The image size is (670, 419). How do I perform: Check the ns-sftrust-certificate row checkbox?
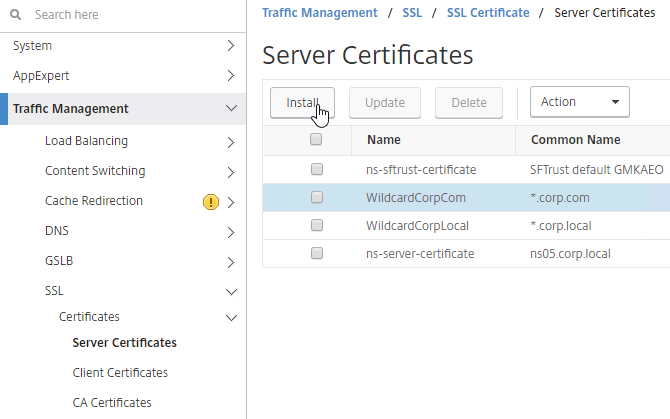[x=317, y=169]
